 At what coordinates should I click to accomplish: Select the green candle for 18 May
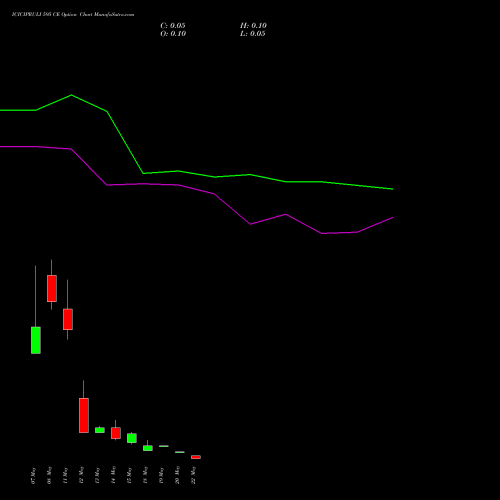(148, 448)
